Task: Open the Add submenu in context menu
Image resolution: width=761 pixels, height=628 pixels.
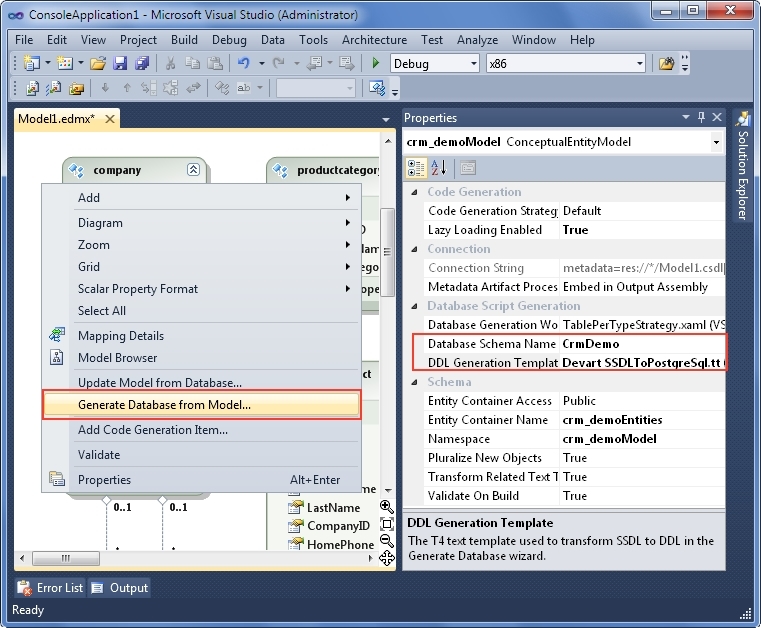Action: pos(202,198)
